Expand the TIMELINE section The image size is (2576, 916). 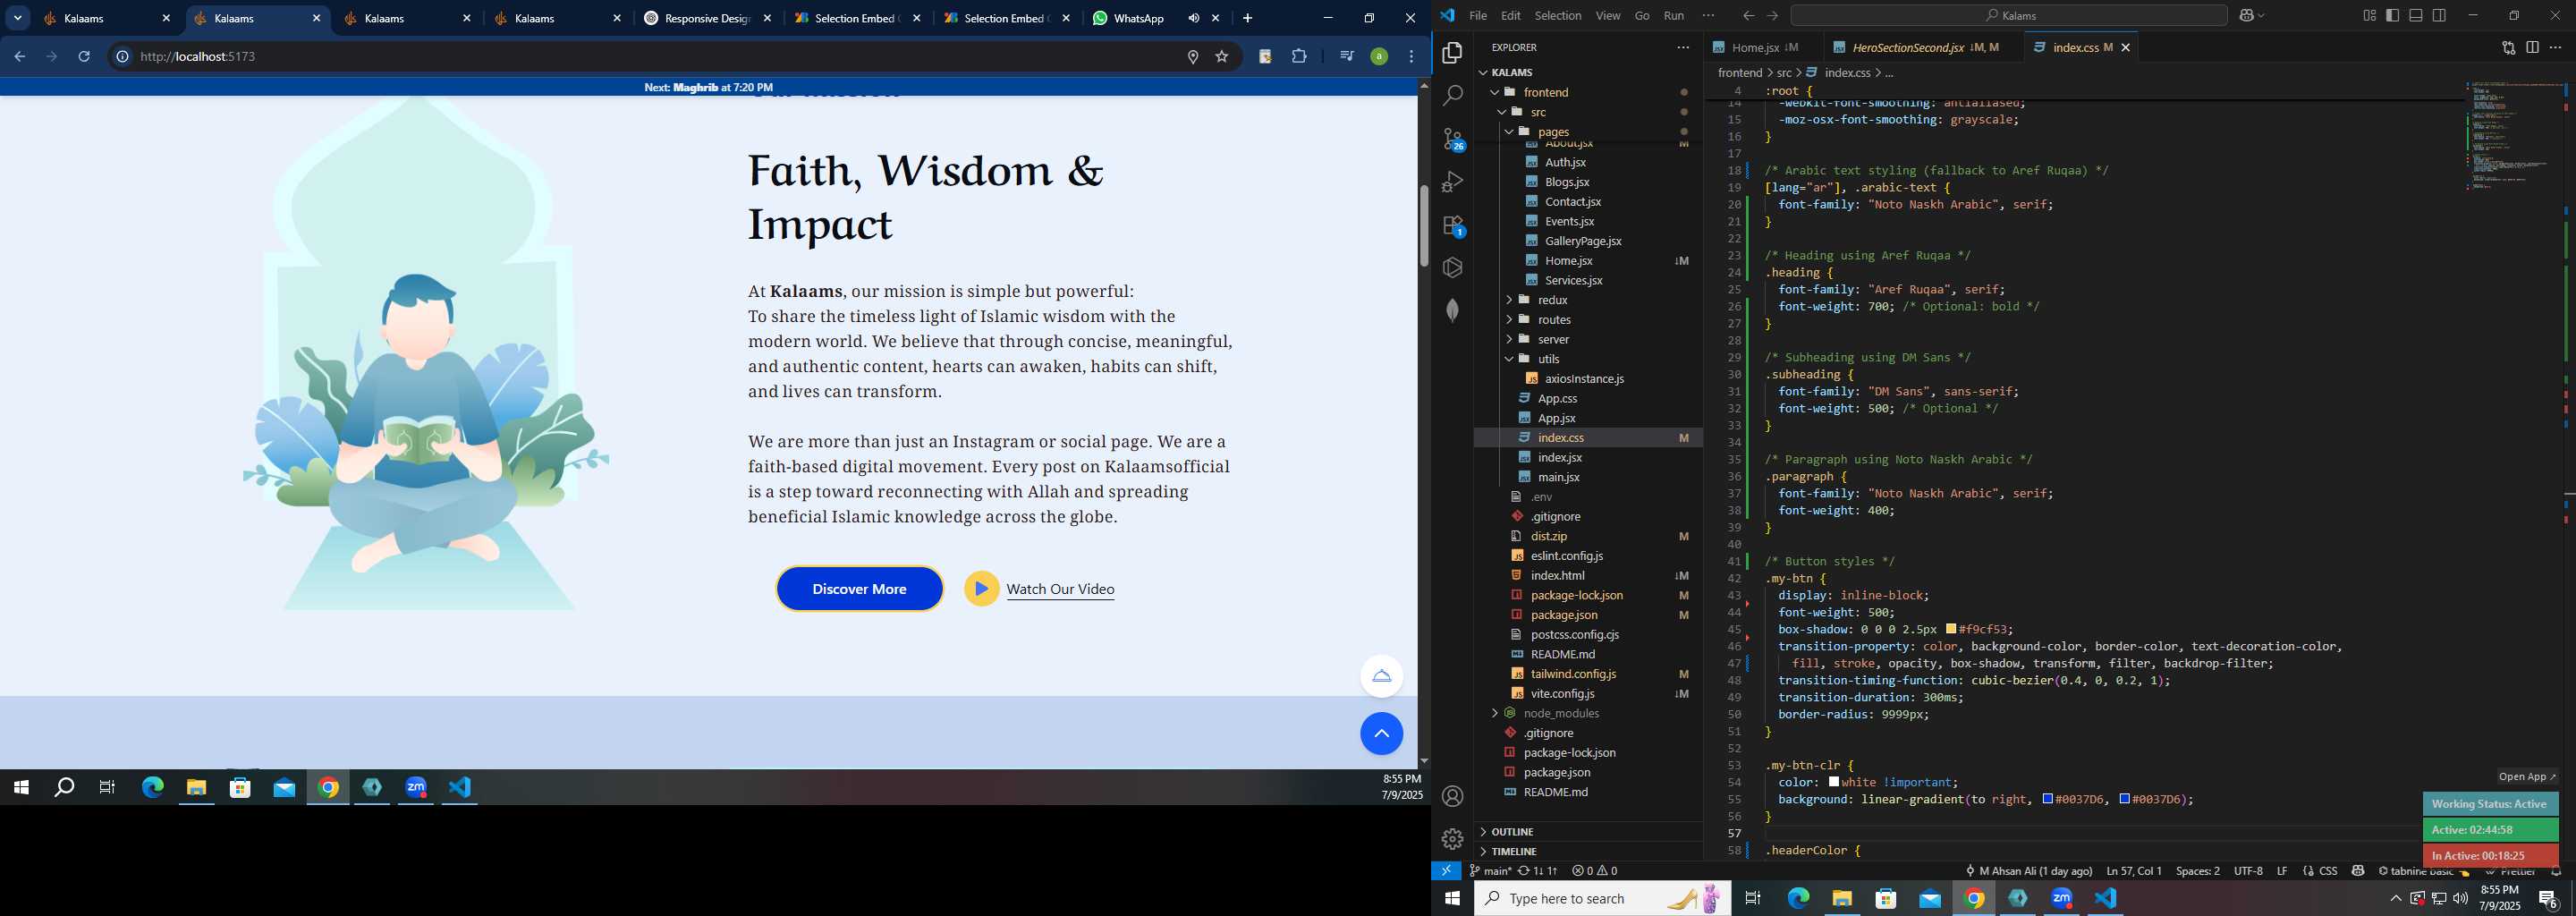tap(1588, 851)
